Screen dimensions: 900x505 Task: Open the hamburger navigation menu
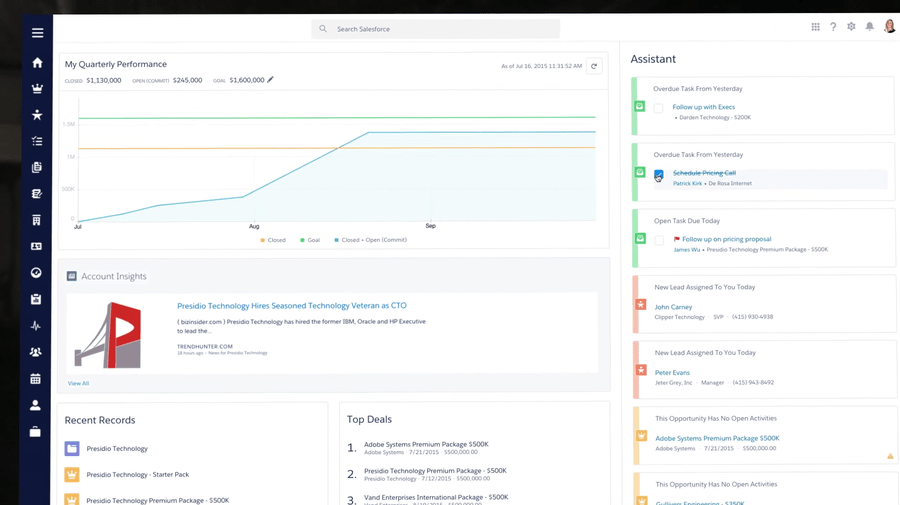[37, 33]
